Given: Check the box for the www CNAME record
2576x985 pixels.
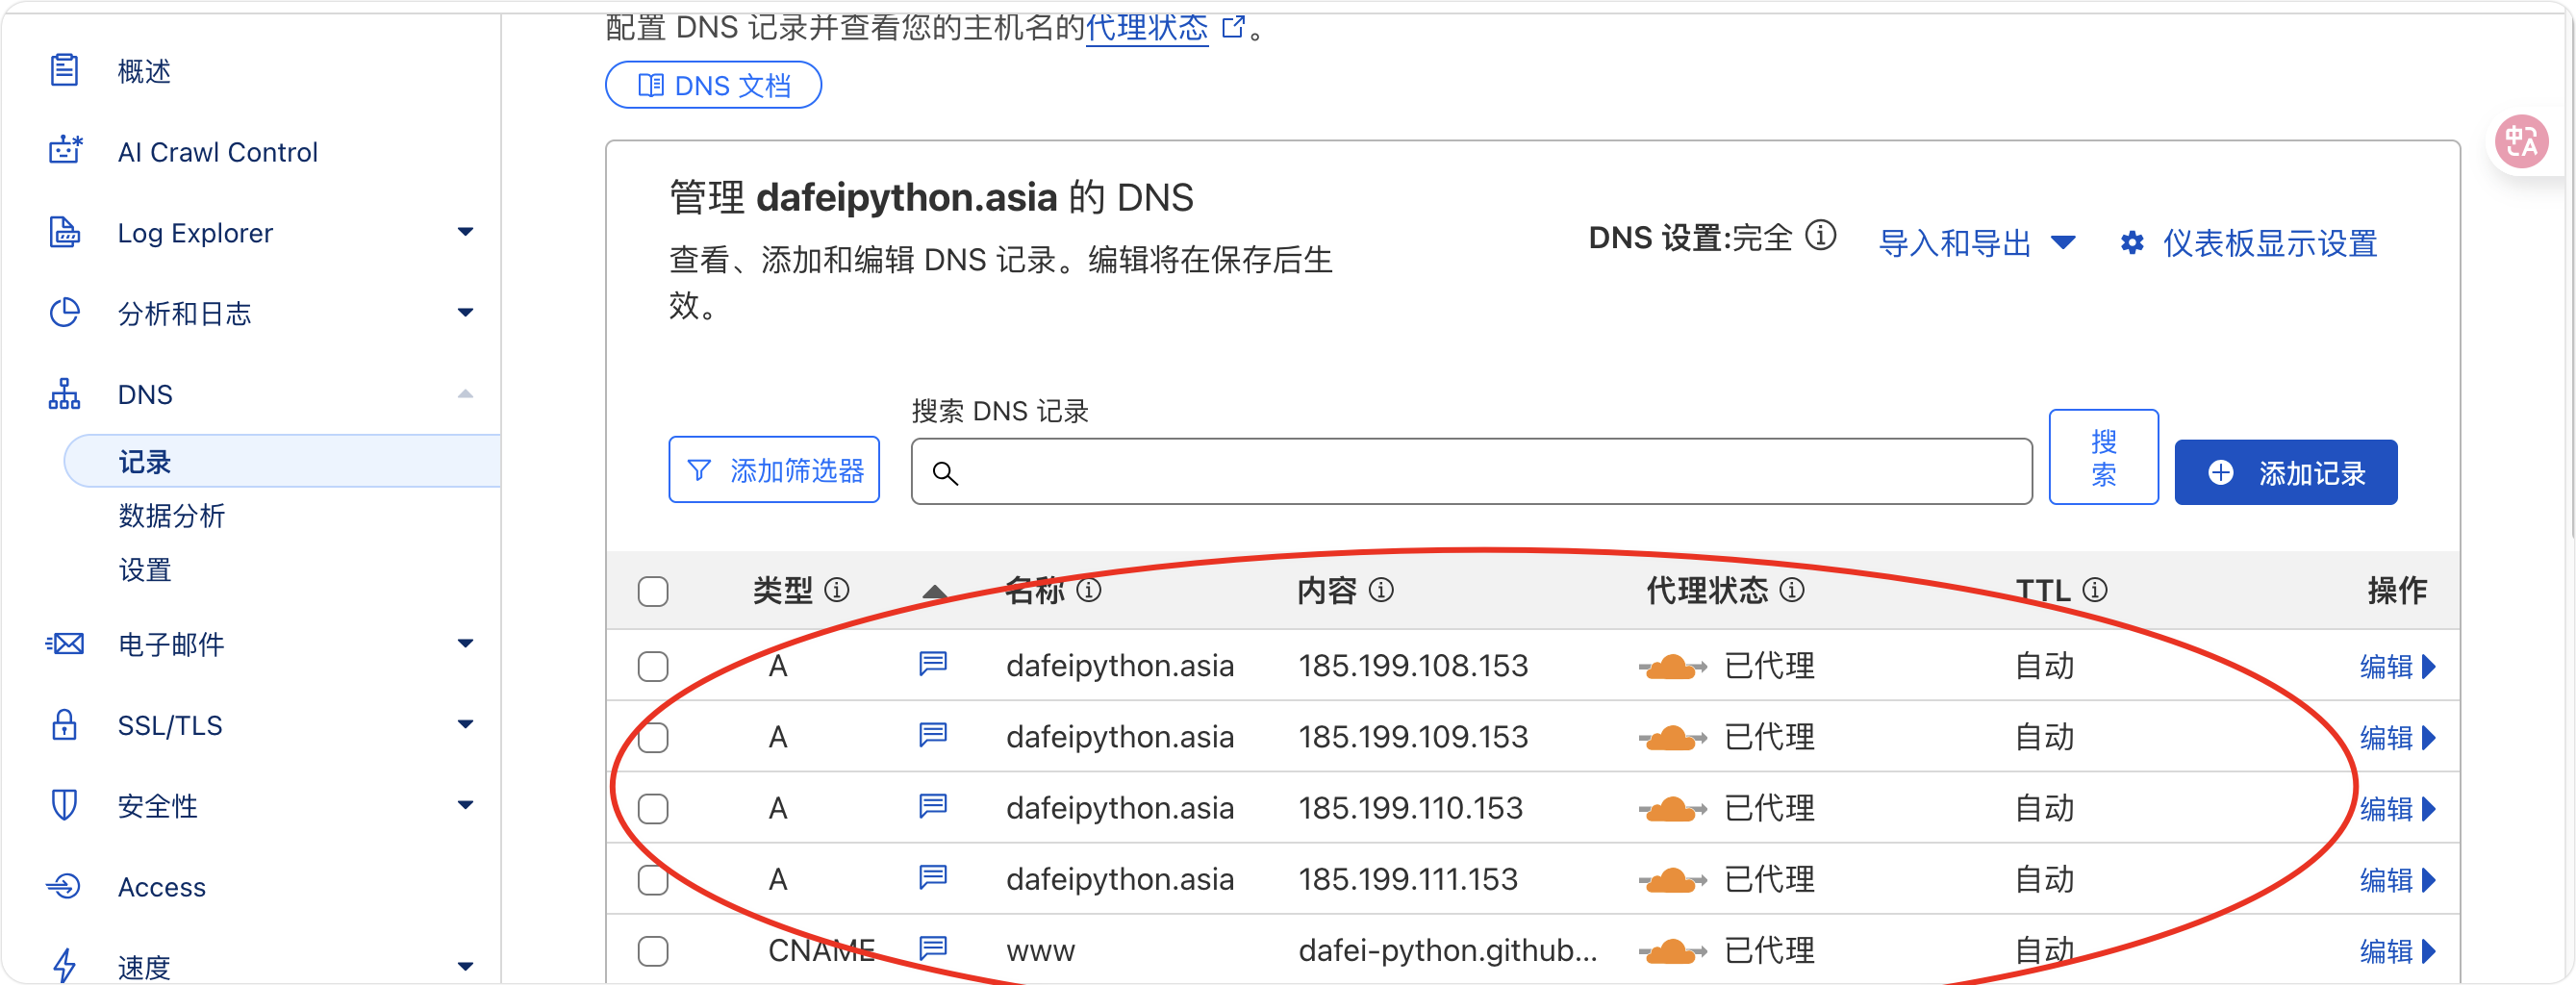Looking at the screenshot, I should click(x=653, y=950).
